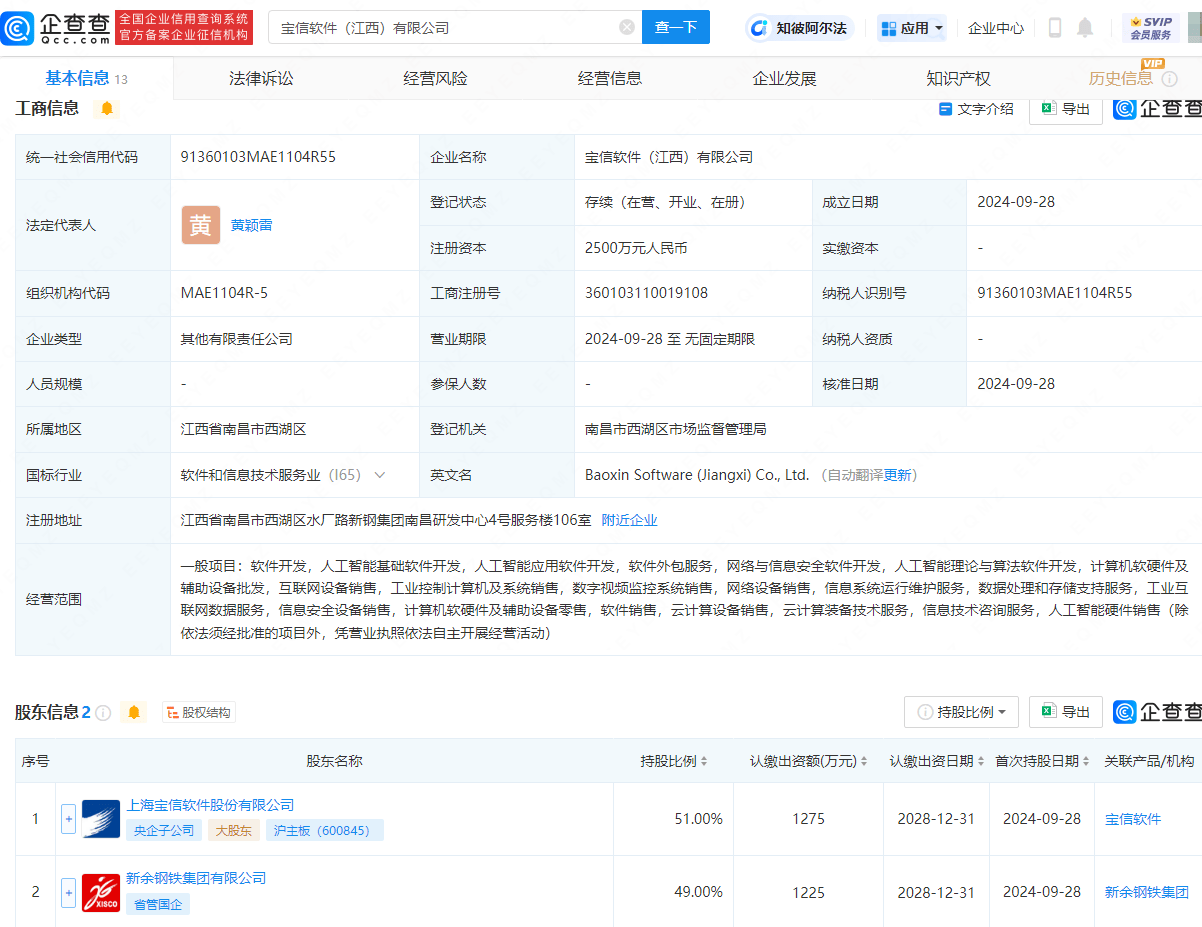Image resolution: width=1202 pixels, height=927 pixels.
Task: Switch to 企业发展 tab
Action: coord(784,78)
